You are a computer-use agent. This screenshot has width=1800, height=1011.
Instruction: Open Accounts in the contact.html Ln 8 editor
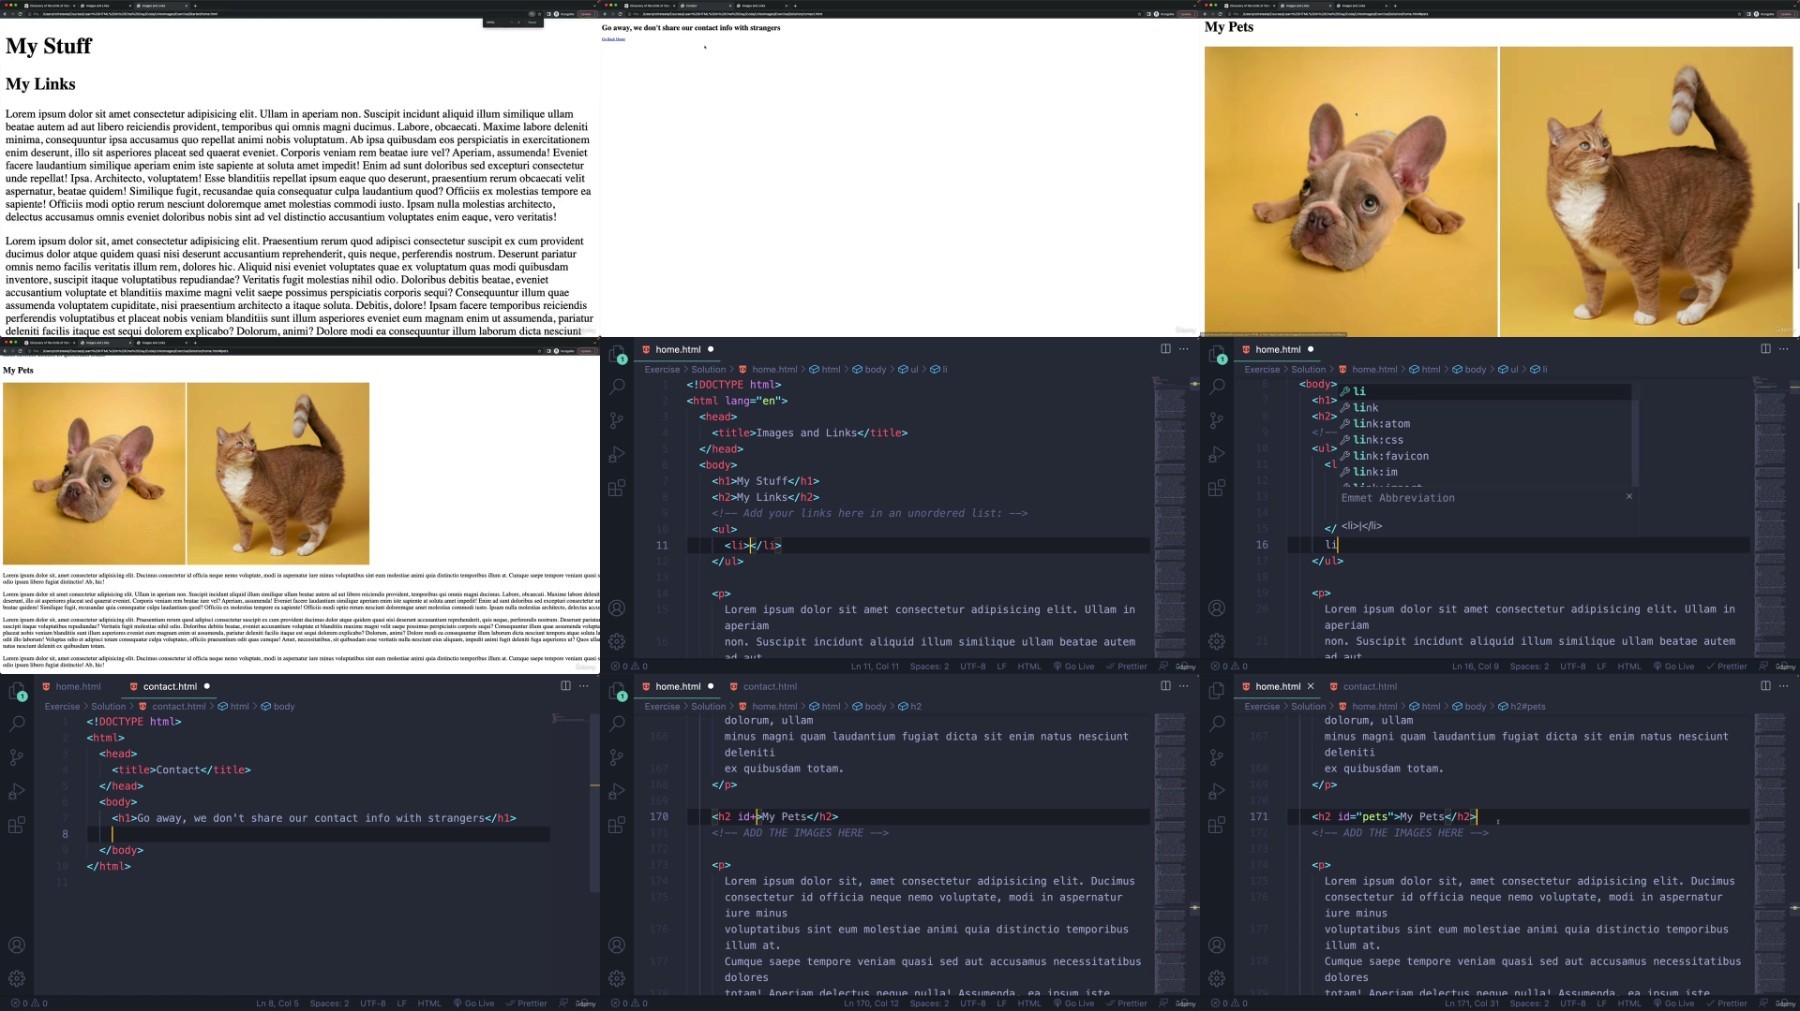tap(17, 945)
